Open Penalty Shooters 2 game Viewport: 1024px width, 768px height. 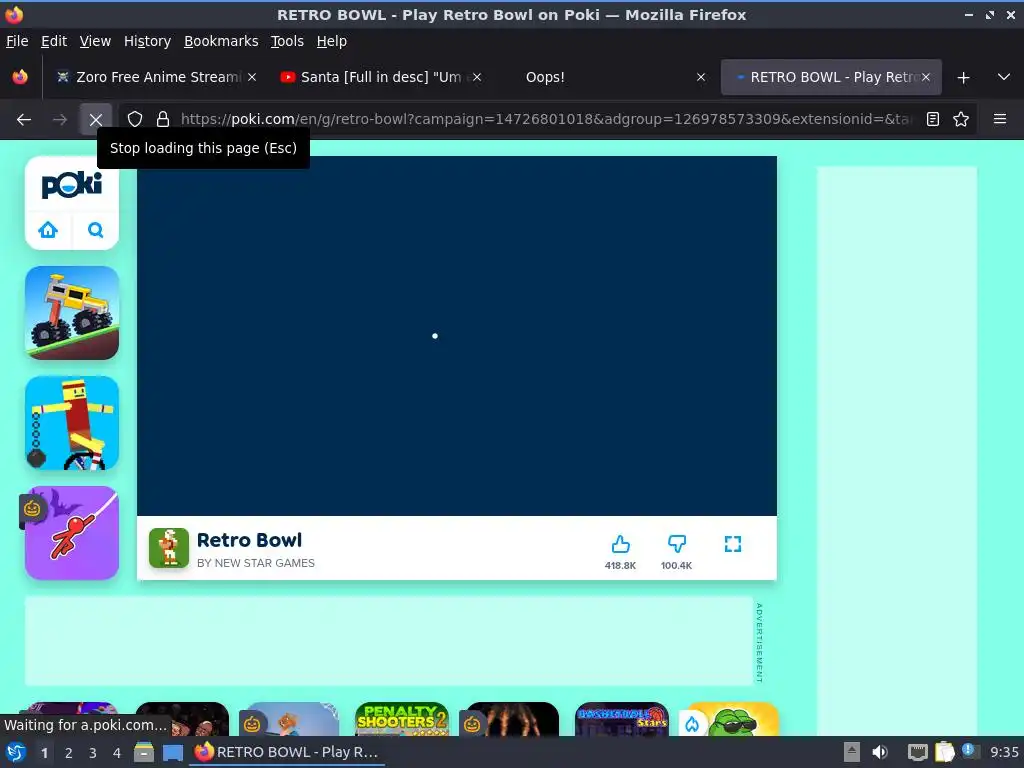coord(402,718)
